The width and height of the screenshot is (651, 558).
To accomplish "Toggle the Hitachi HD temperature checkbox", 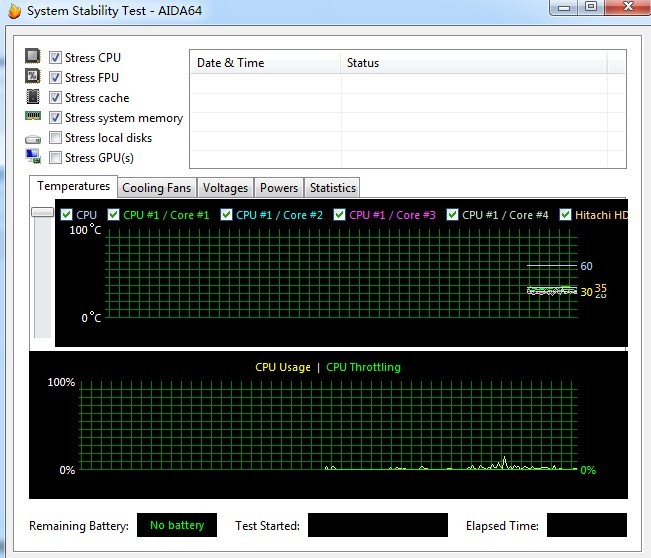I will [x=565, y=215].
